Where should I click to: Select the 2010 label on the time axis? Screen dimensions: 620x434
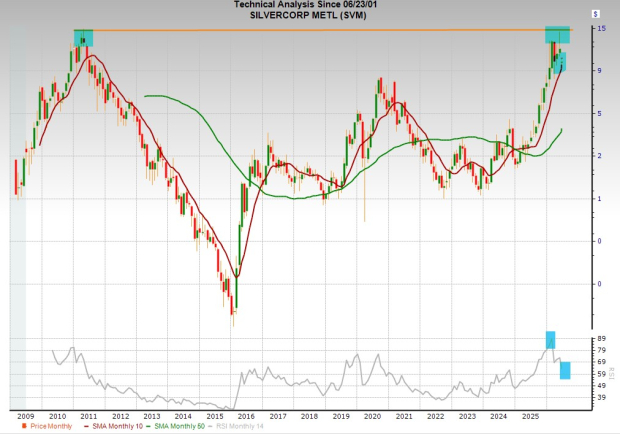57,416
